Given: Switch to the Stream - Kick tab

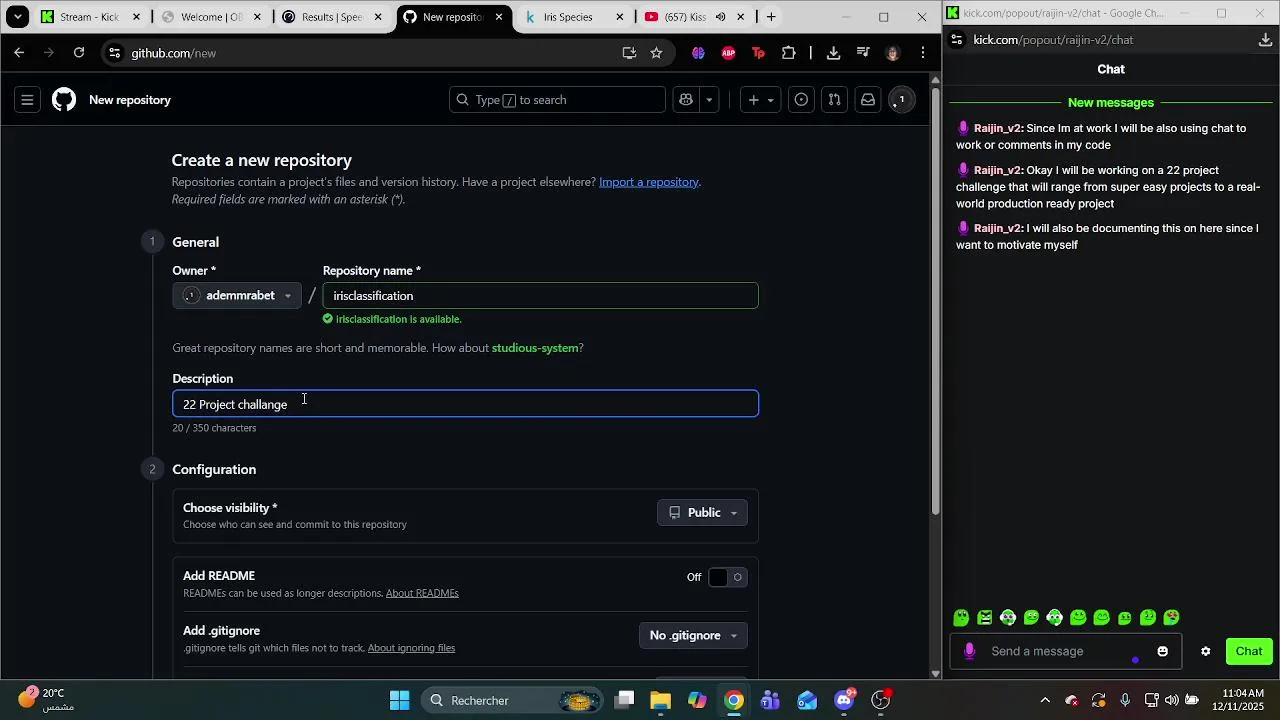Looking at the screenshot, I should pyautogui.click(x=91, y=17).
